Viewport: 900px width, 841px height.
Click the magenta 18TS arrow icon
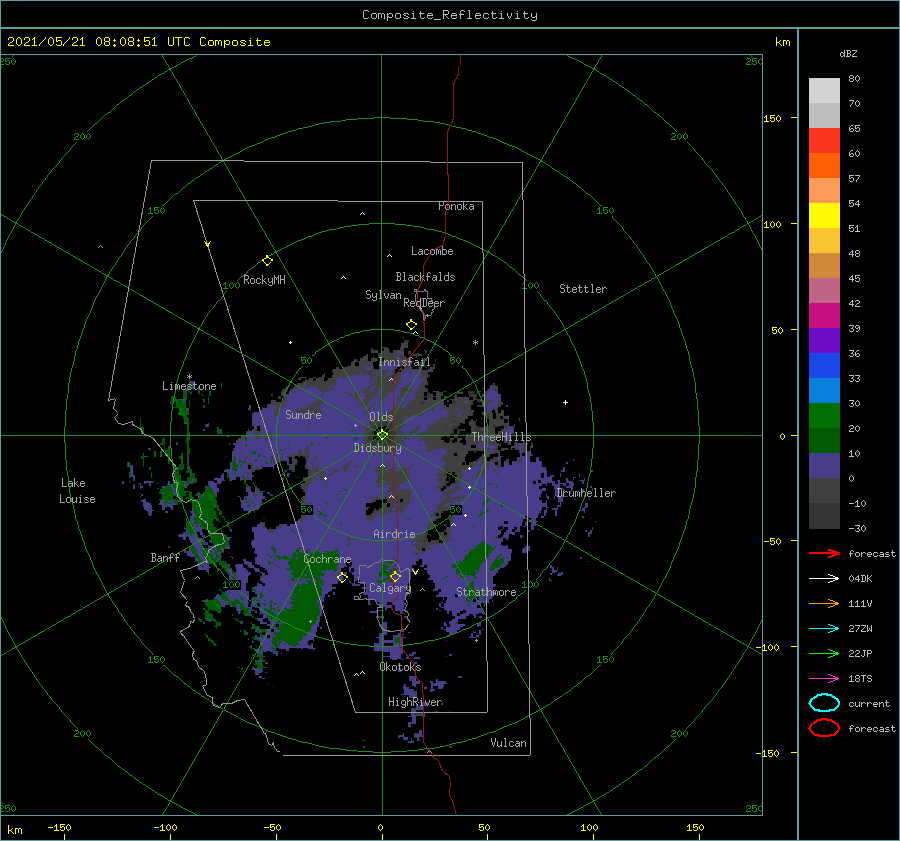coord(824,679)
